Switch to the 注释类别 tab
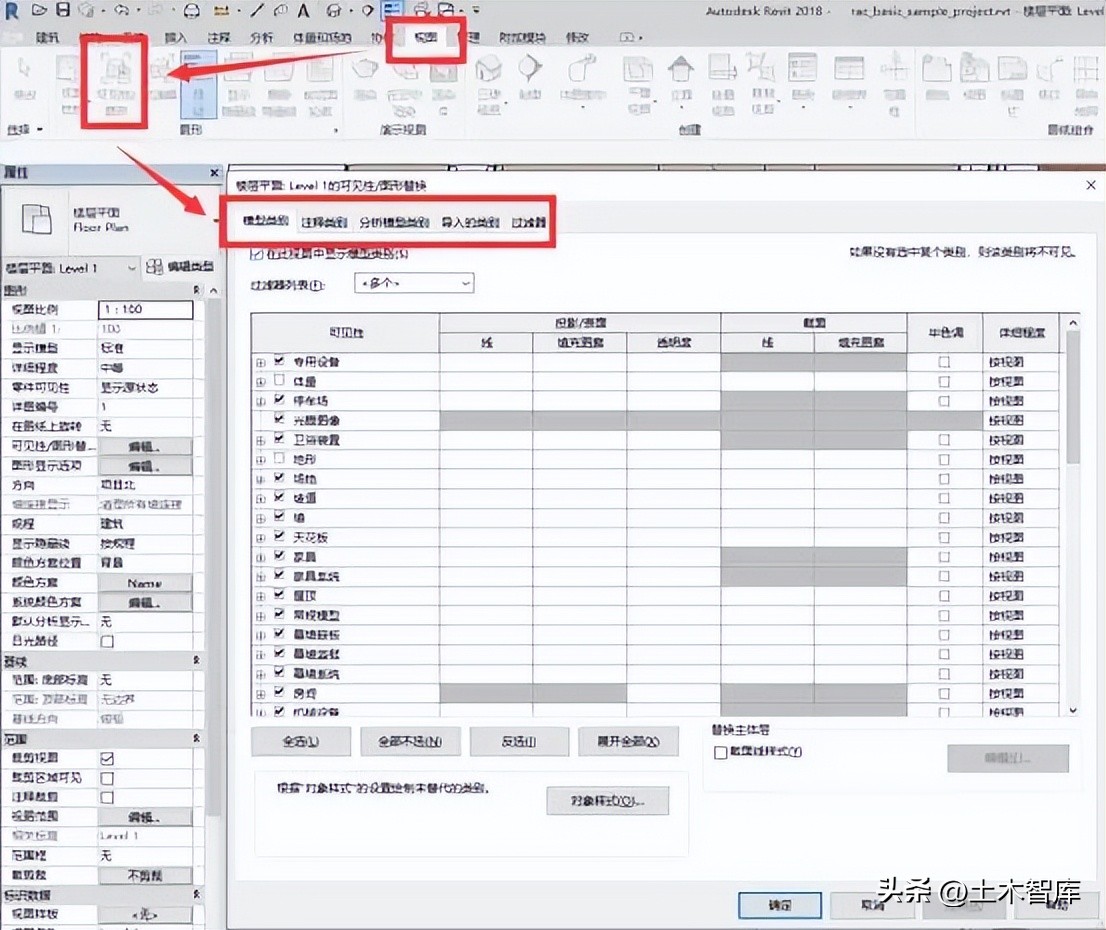 324,222
